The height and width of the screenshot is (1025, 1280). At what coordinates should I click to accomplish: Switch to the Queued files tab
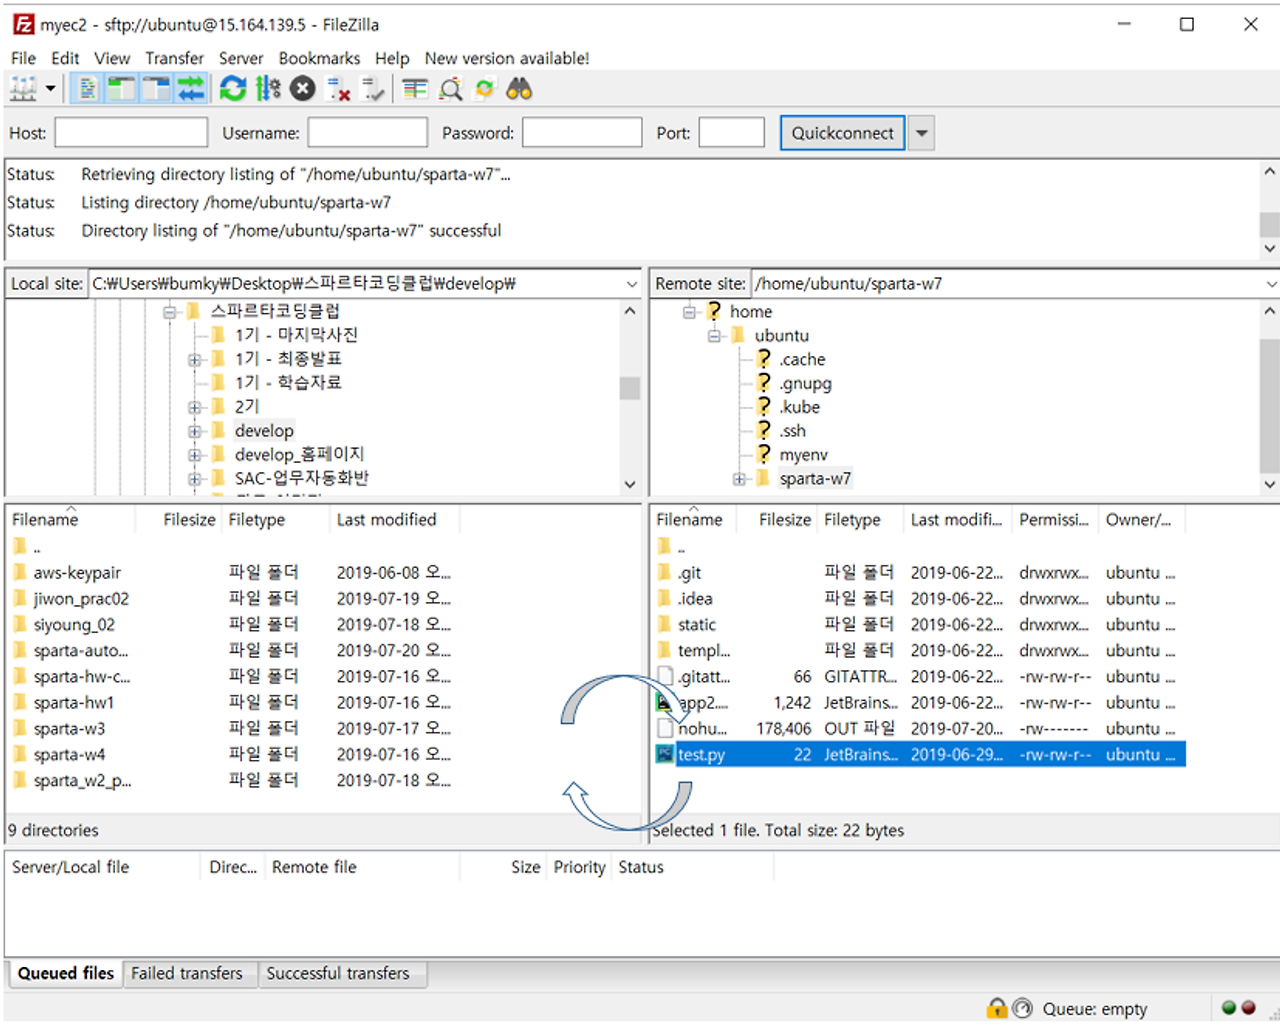(66, 973)
